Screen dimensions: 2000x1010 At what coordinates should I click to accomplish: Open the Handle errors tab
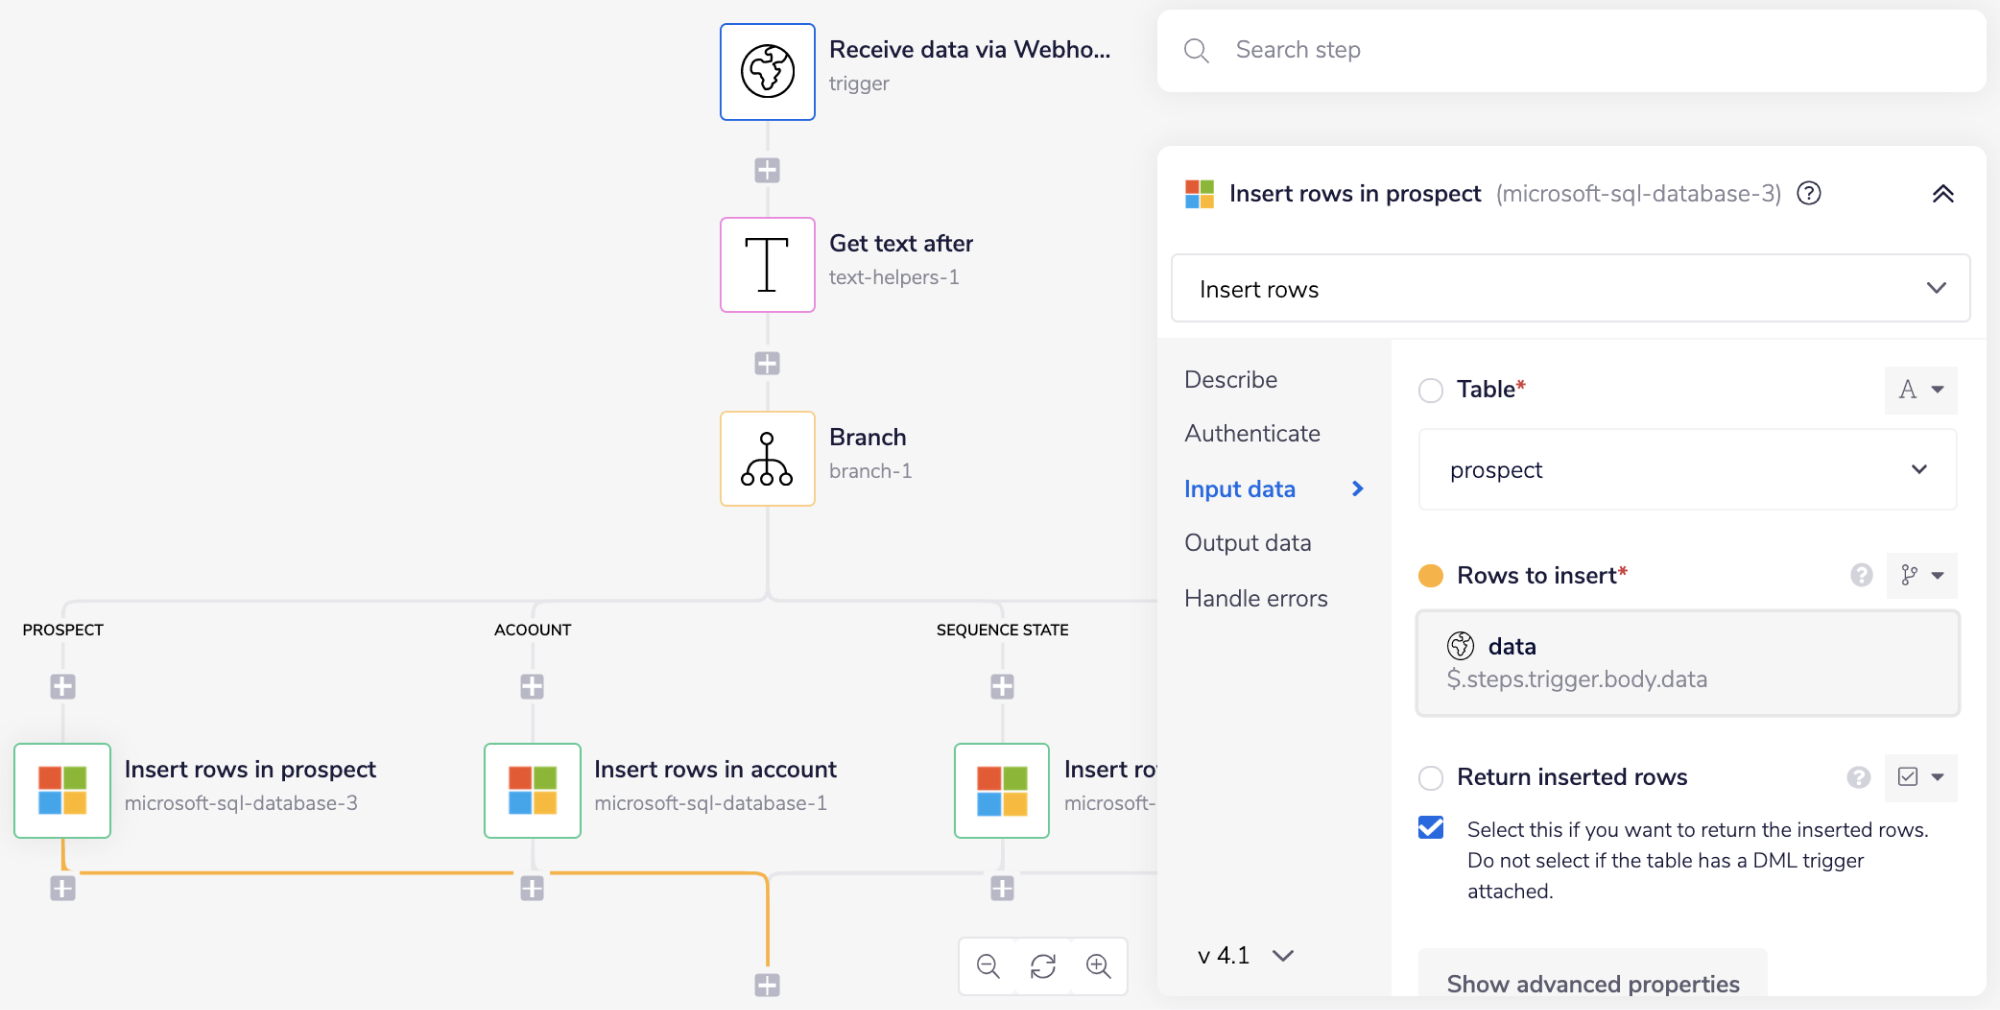click(1255, 598)
